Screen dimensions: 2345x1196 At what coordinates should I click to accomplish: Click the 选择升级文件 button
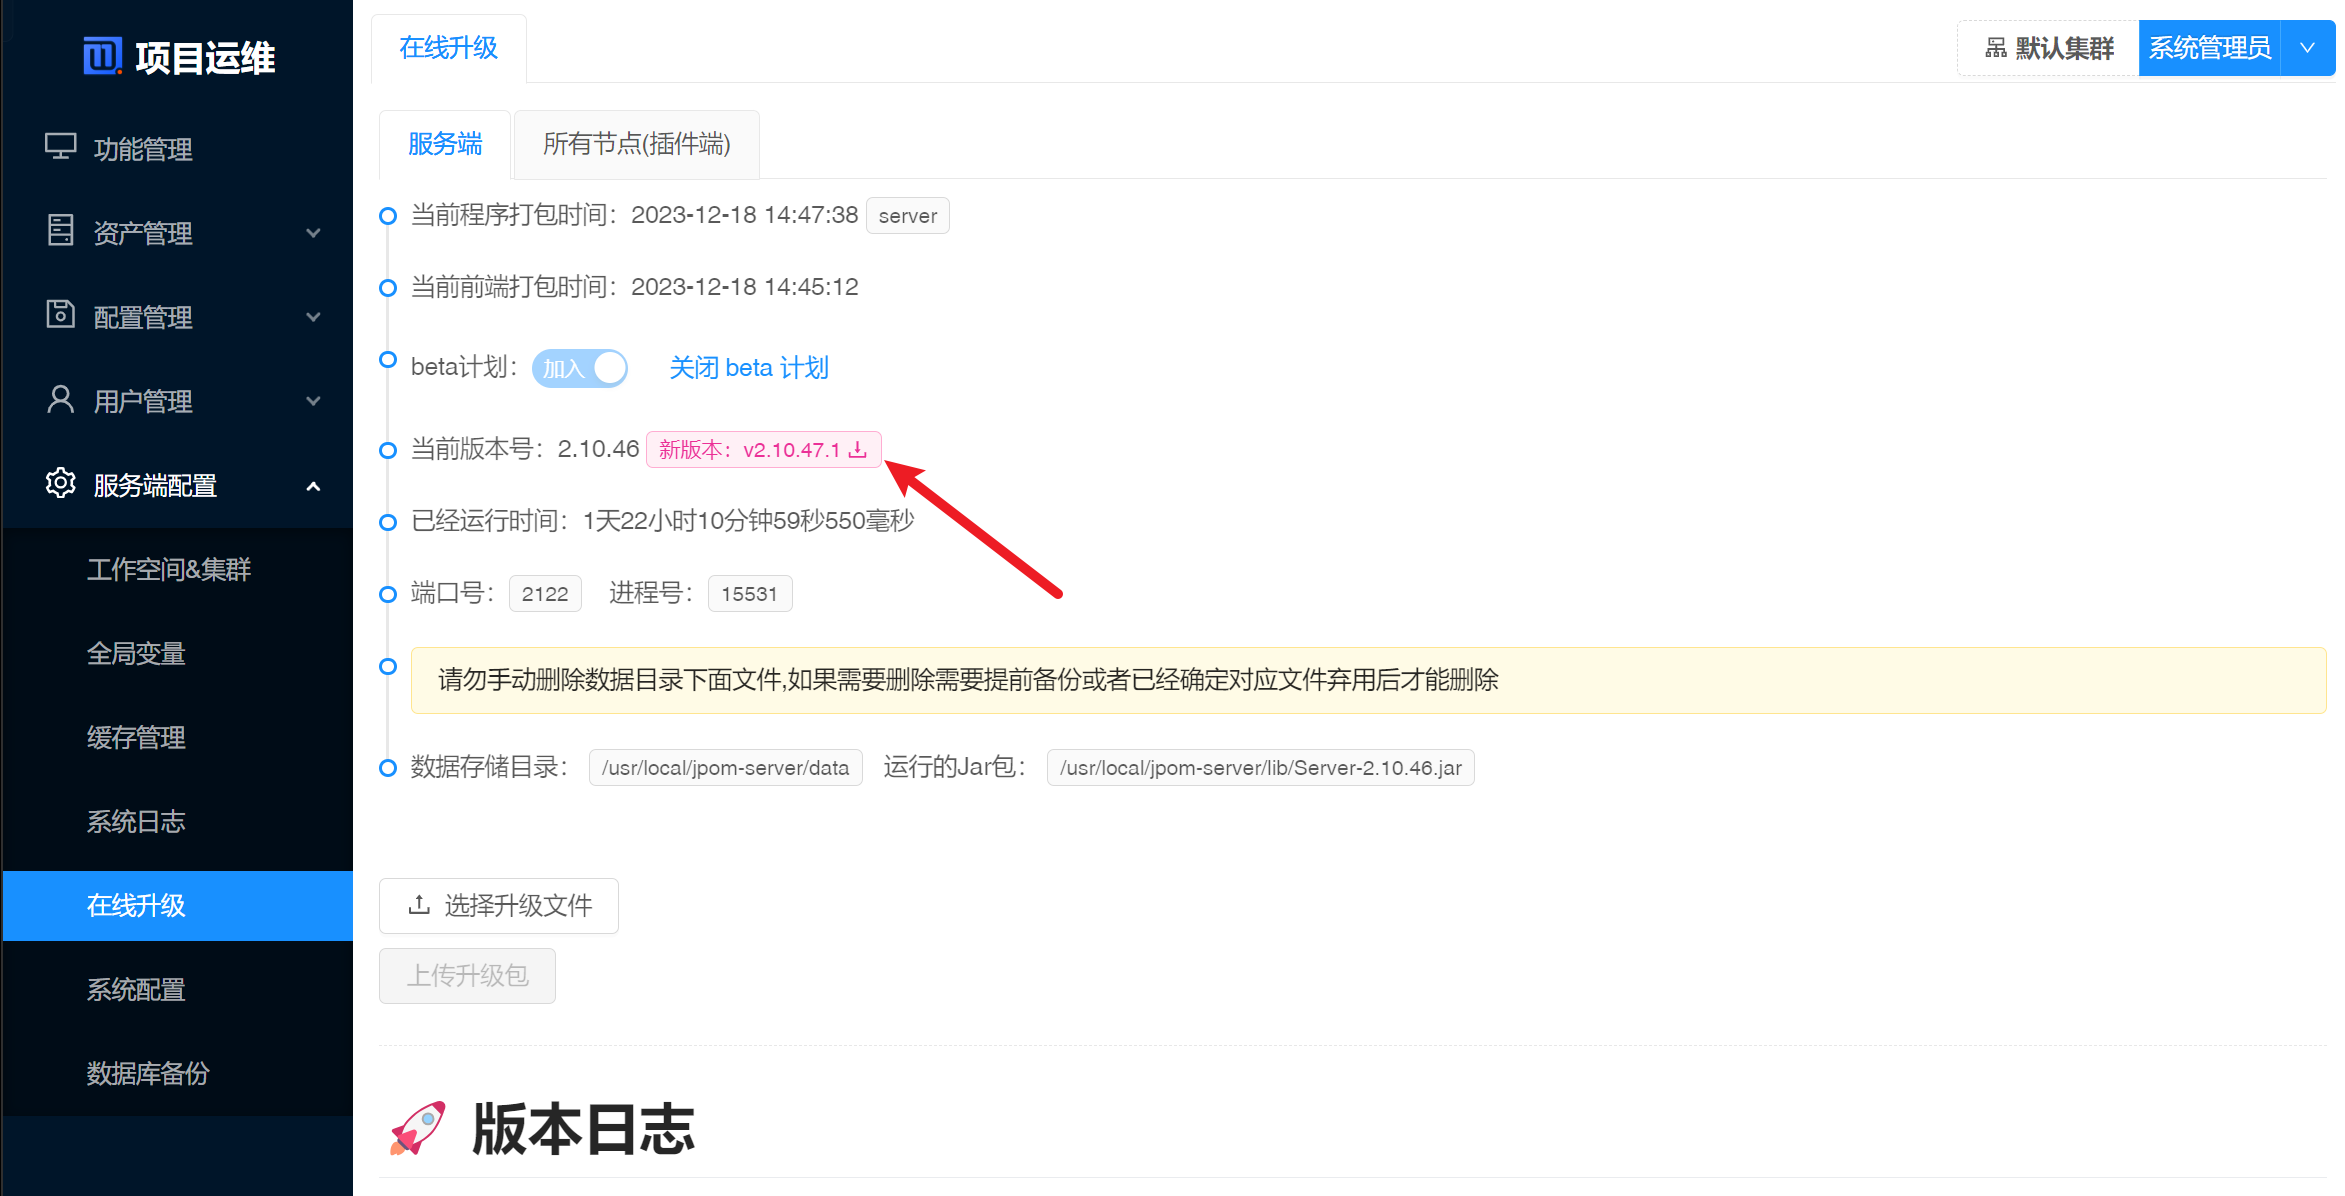click(x=499, y=906)
